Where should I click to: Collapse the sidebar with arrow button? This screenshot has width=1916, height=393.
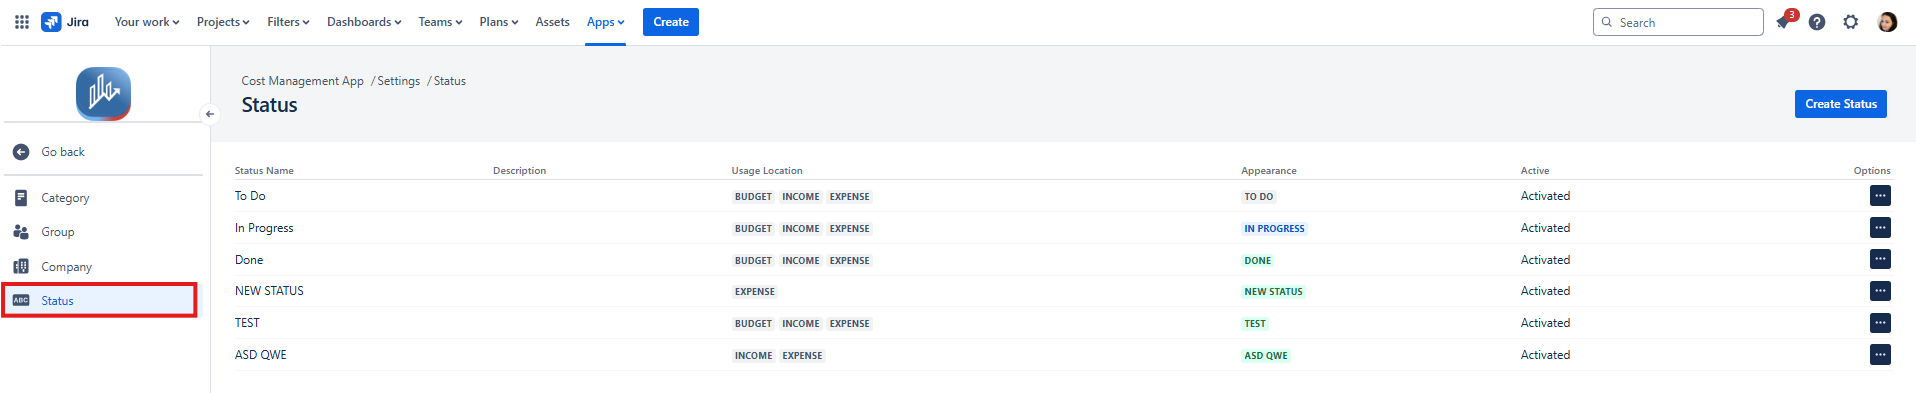(210, 114)
